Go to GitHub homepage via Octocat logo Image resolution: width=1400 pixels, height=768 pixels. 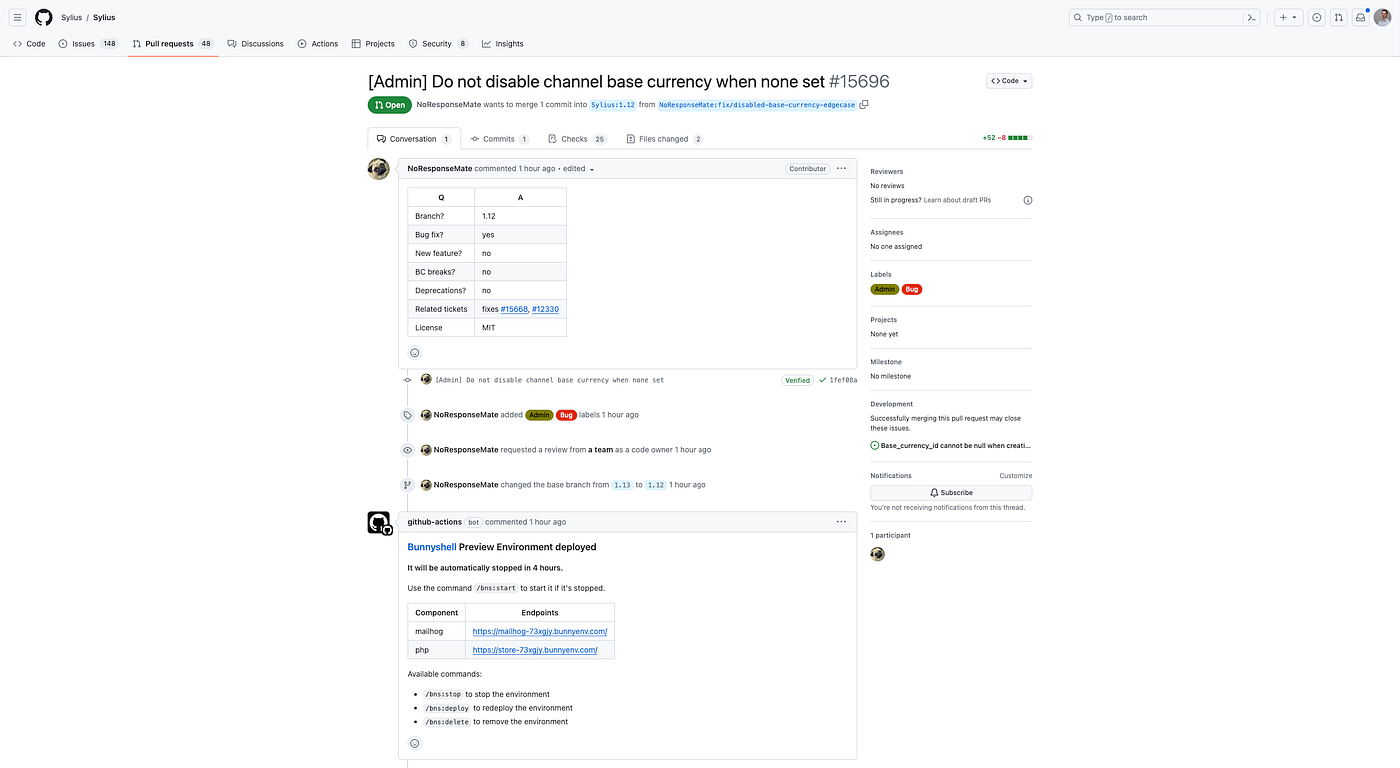tap(43, 17)
